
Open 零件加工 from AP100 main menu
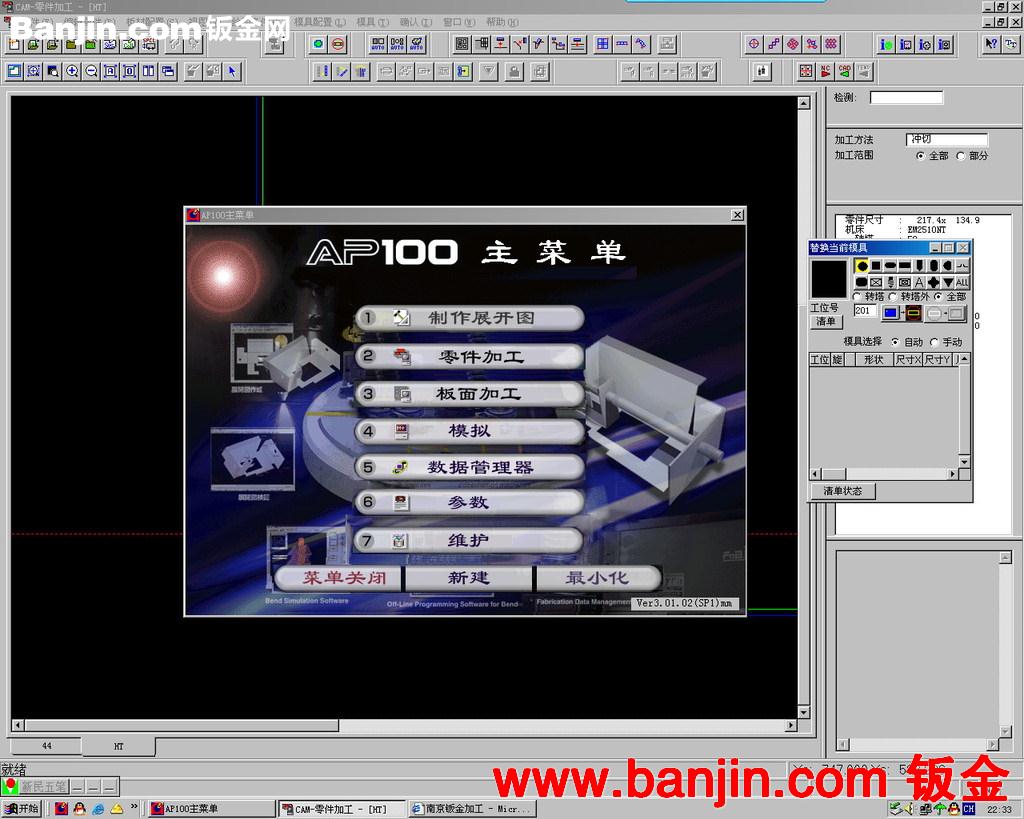[469, 357]
